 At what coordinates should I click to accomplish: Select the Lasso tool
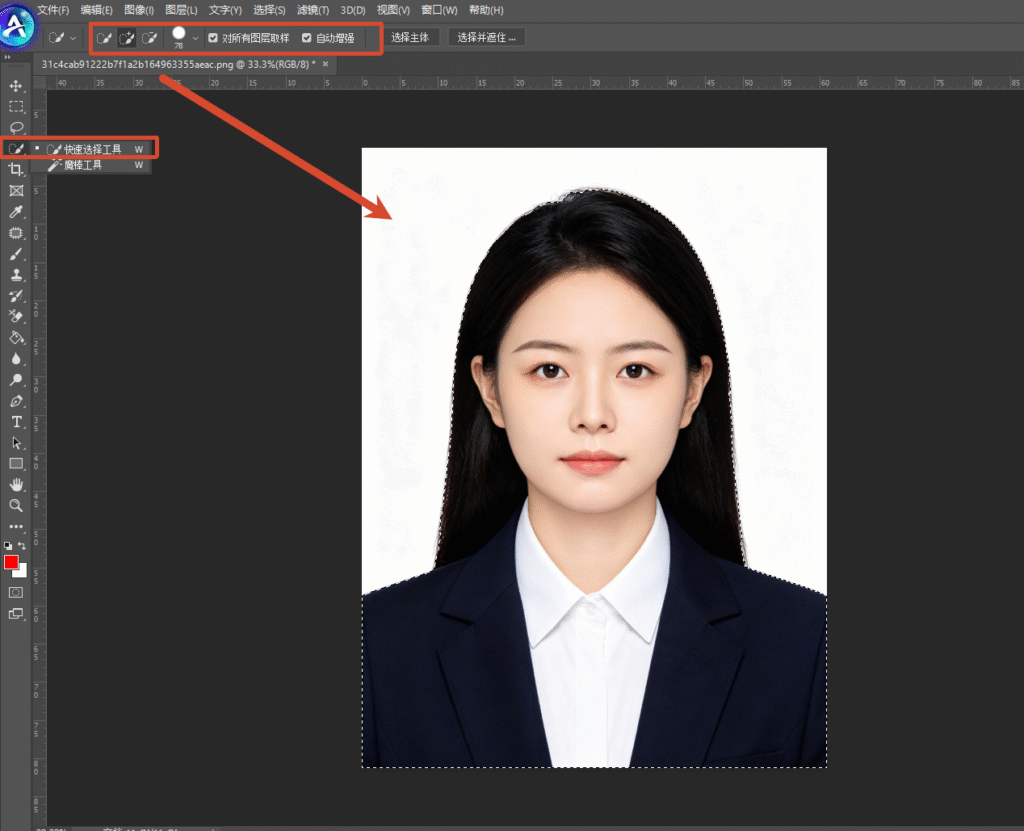[x=16, y=127]
